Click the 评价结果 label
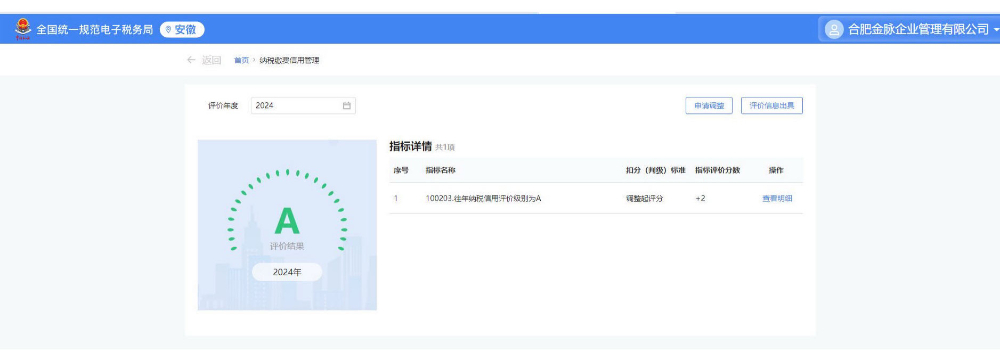This screenshot has height=361, width=1000. point(287,246)
